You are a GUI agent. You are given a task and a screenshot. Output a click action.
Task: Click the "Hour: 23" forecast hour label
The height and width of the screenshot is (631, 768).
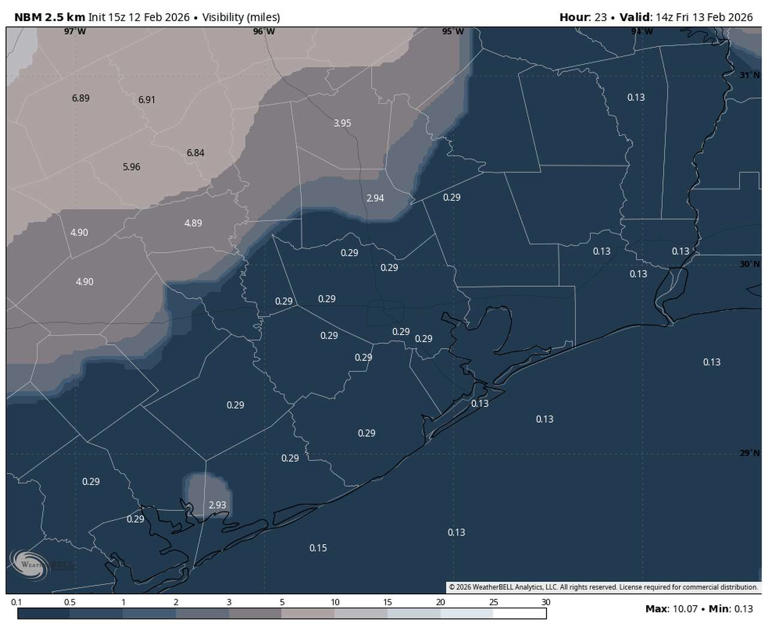pos(583,17)
